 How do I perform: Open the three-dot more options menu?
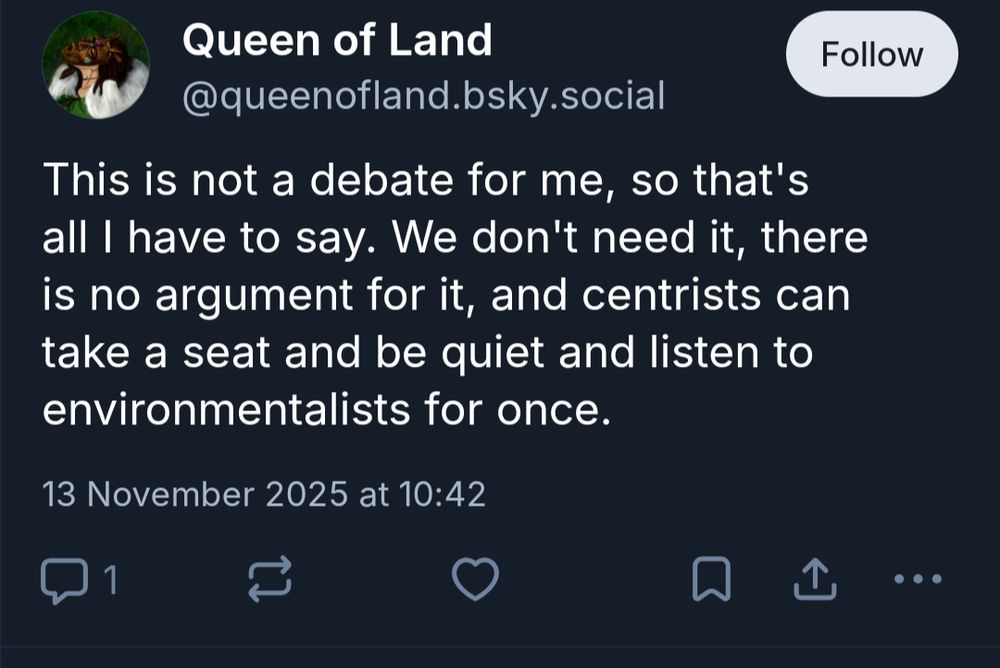point(917,579)
